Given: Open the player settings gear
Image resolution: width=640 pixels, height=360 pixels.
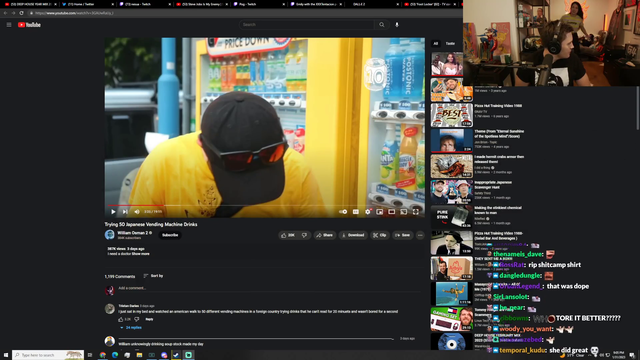Looking at the screenshot, I should pos(368,212).
